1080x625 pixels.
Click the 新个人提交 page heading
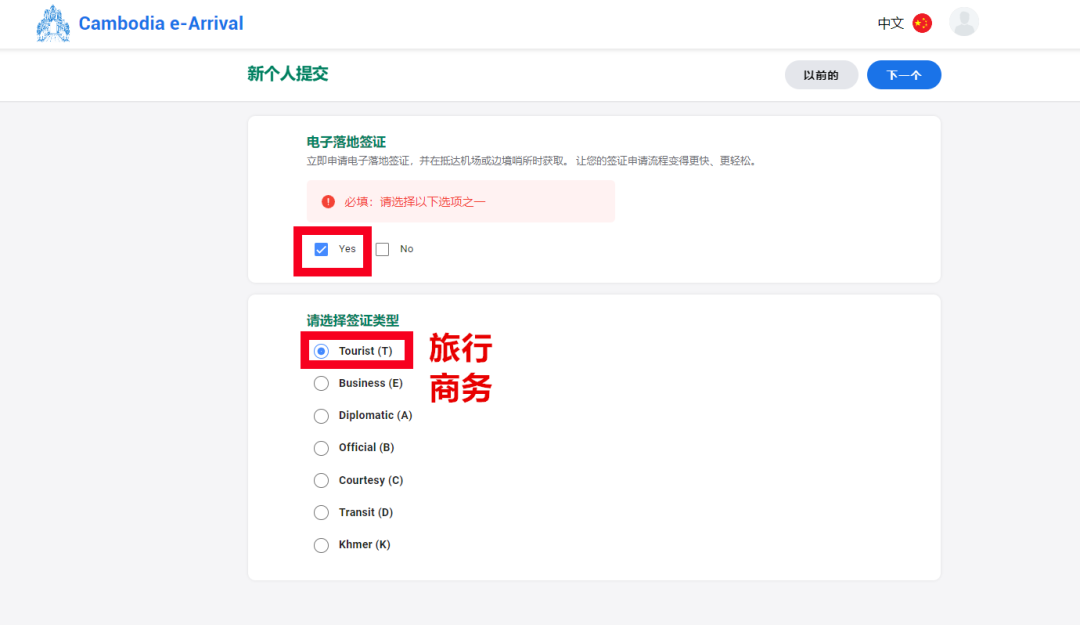coord(288,74)
